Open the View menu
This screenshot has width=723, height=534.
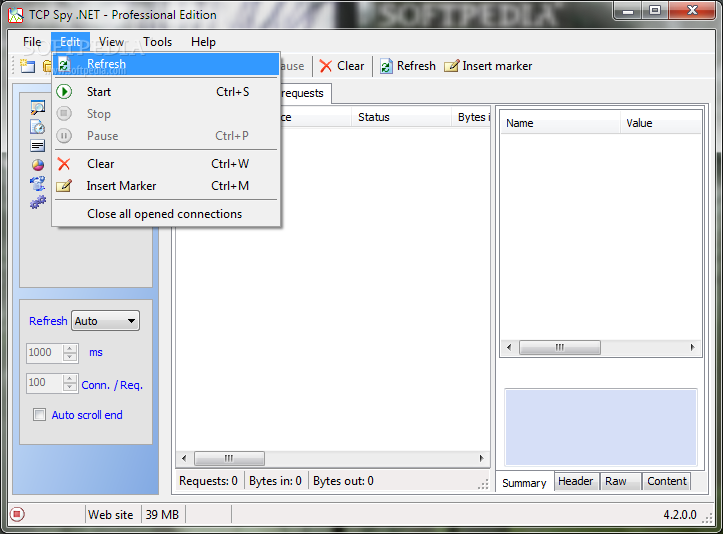pos(111,42)
